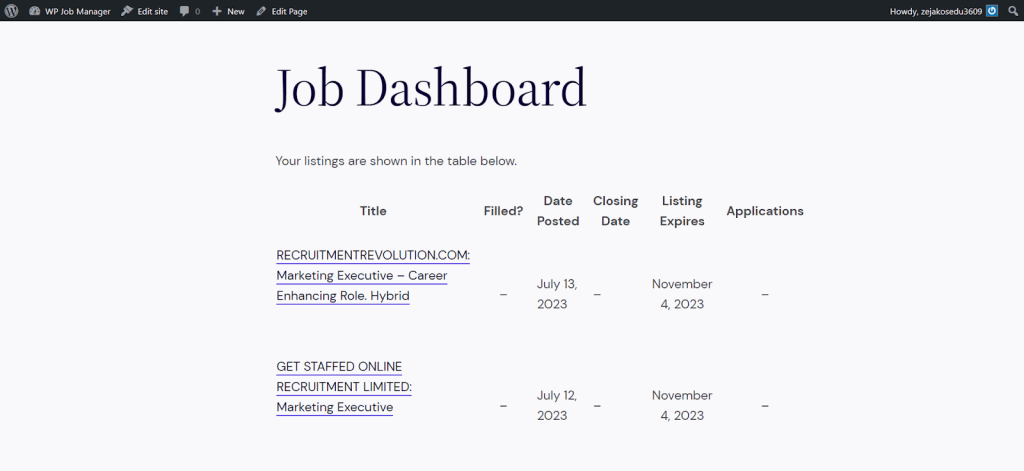Click the user avatar icon
The height and width of the screenshot is (471, 1024).
point(992,11)
